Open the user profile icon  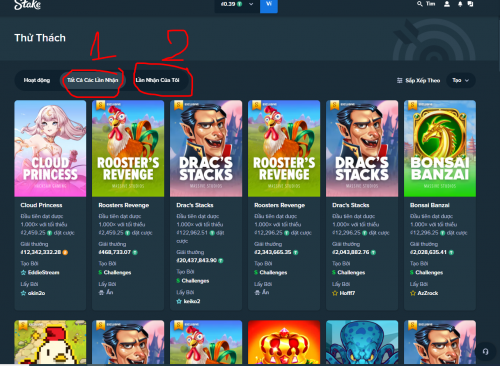click(x=447, y=4)
